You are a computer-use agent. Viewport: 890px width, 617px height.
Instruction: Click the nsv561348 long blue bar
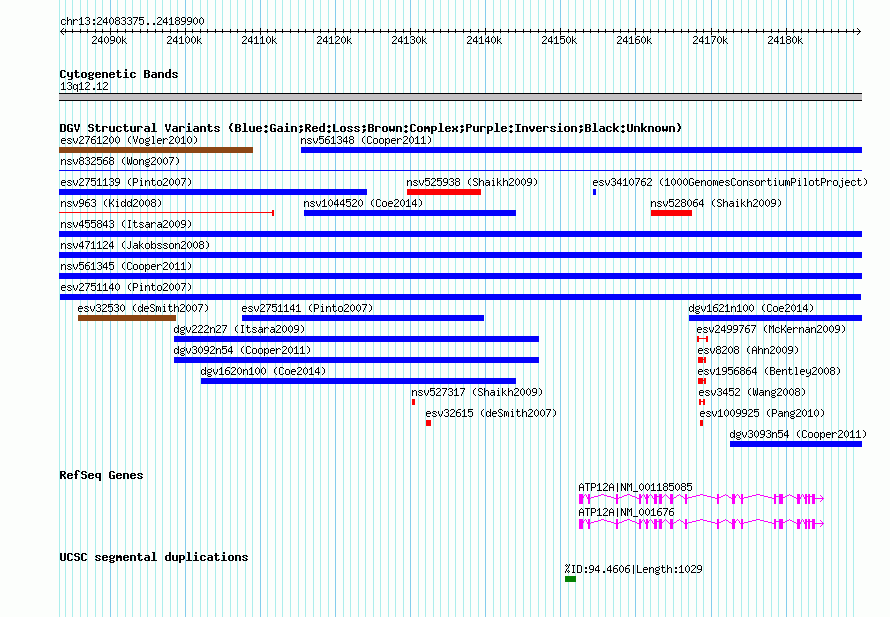click(581, 150)
